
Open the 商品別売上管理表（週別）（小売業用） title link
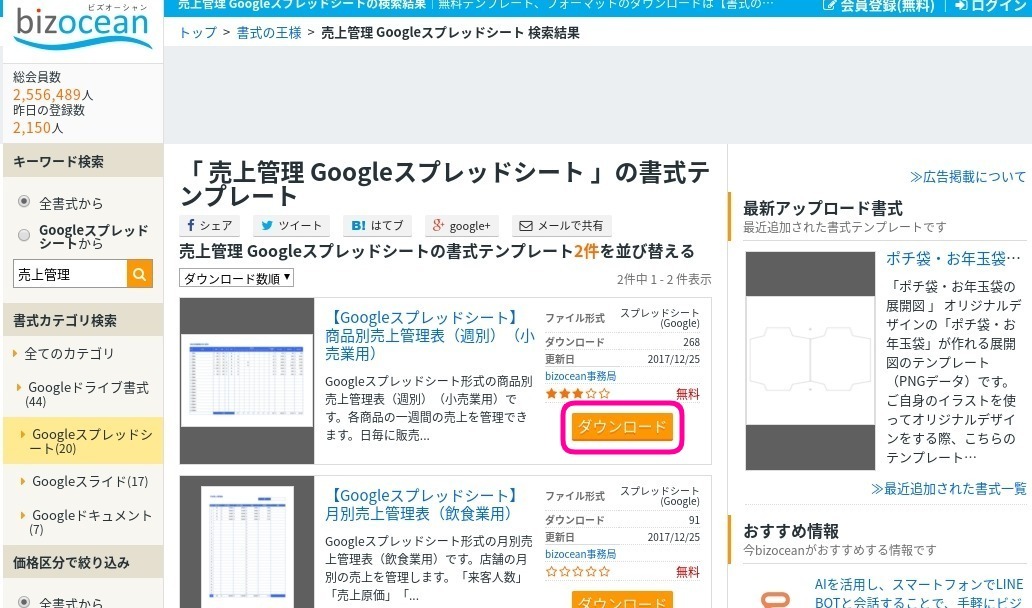coord(430,335)
